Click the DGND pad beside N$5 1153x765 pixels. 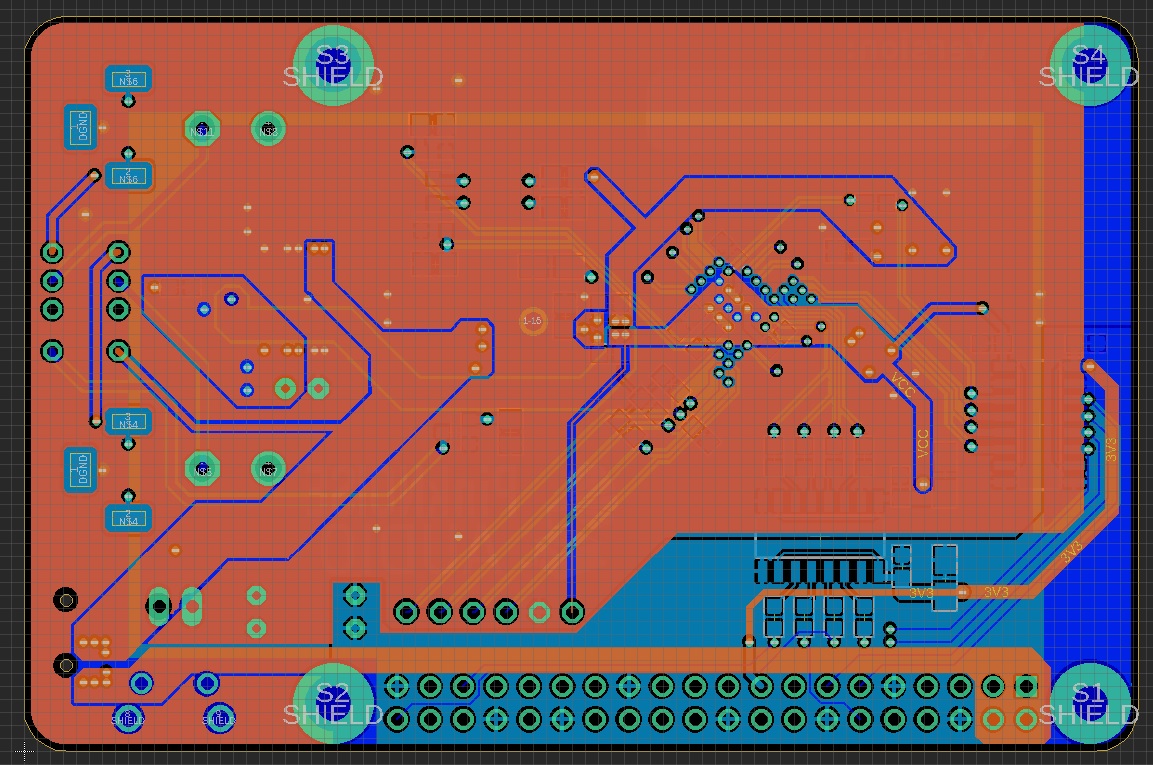coord(81,470)
